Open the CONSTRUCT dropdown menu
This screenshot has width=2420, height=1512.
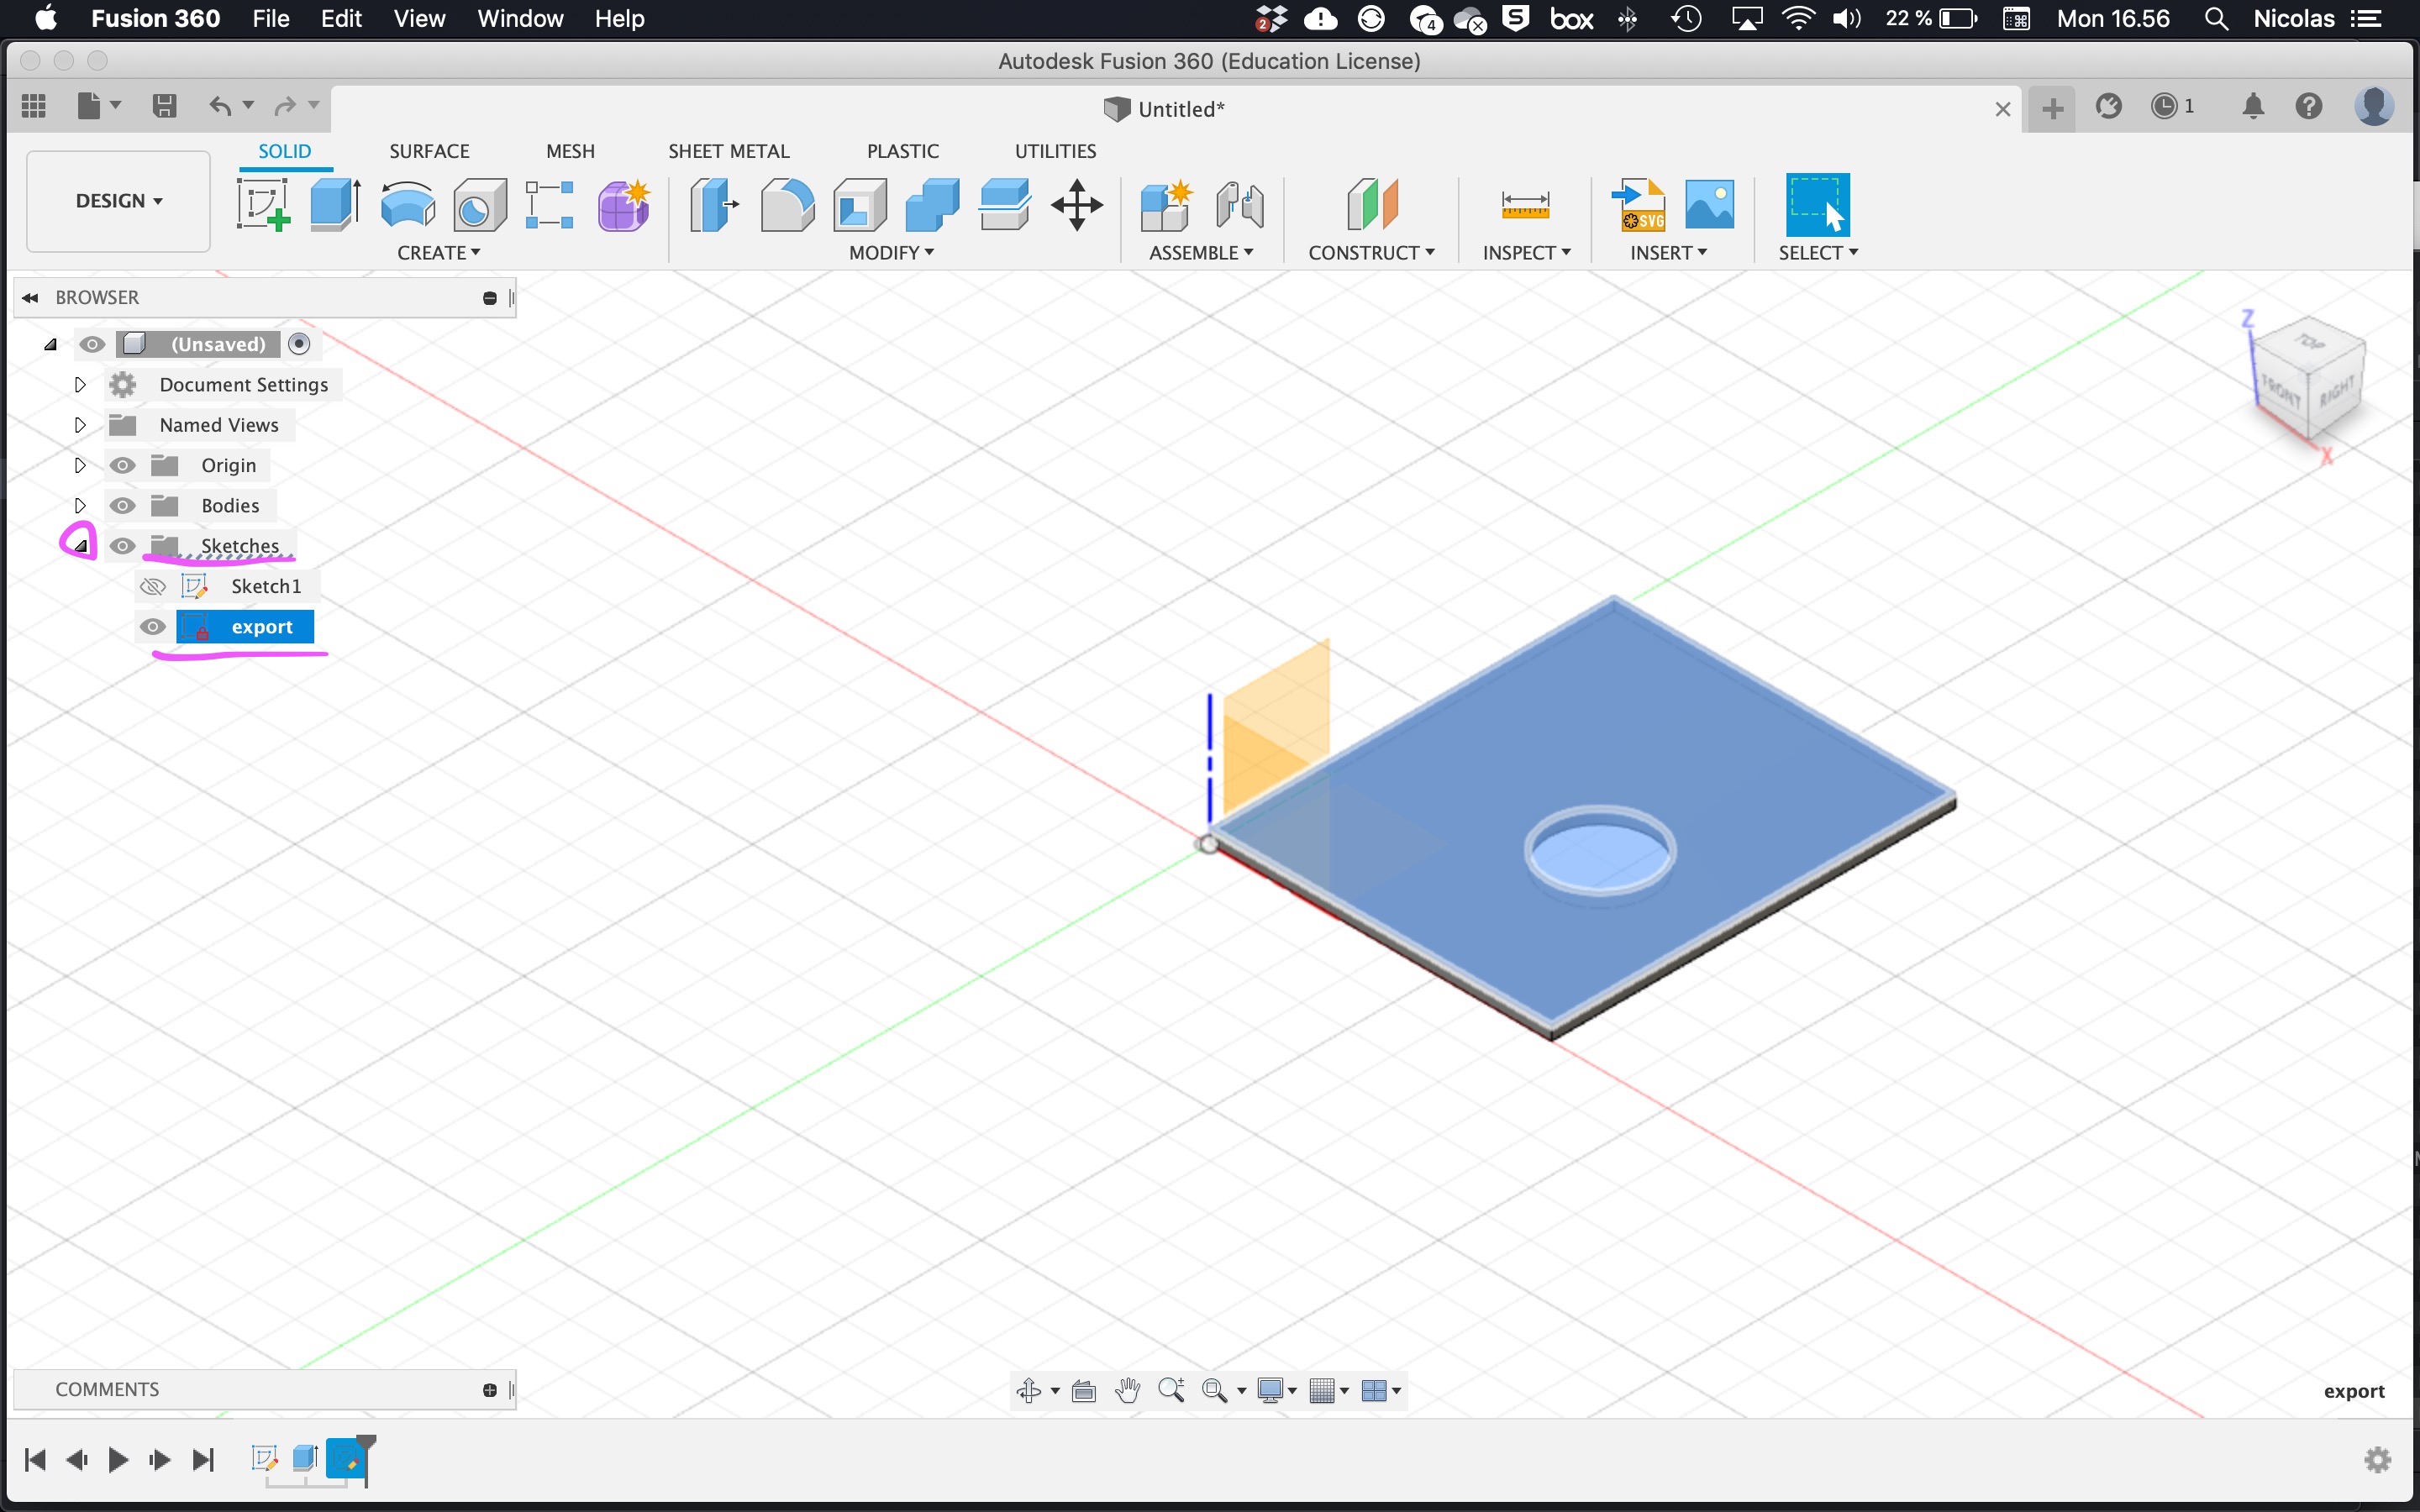coord(1371,253)
